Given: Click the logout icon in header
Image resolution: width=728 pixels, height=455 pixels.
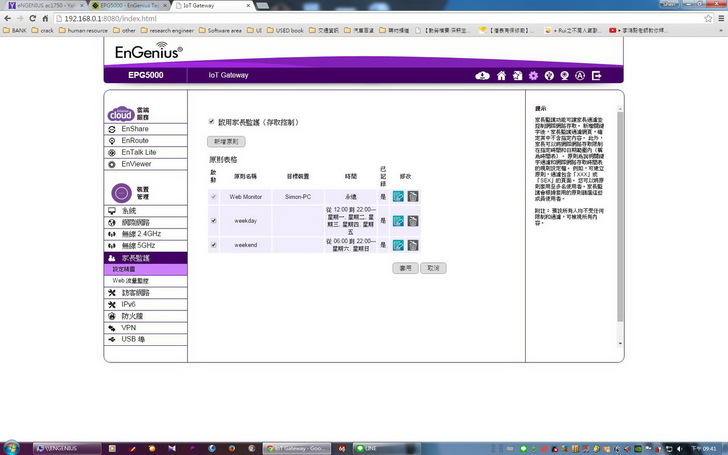Looking at the screenshot, I should coord(597,75).
